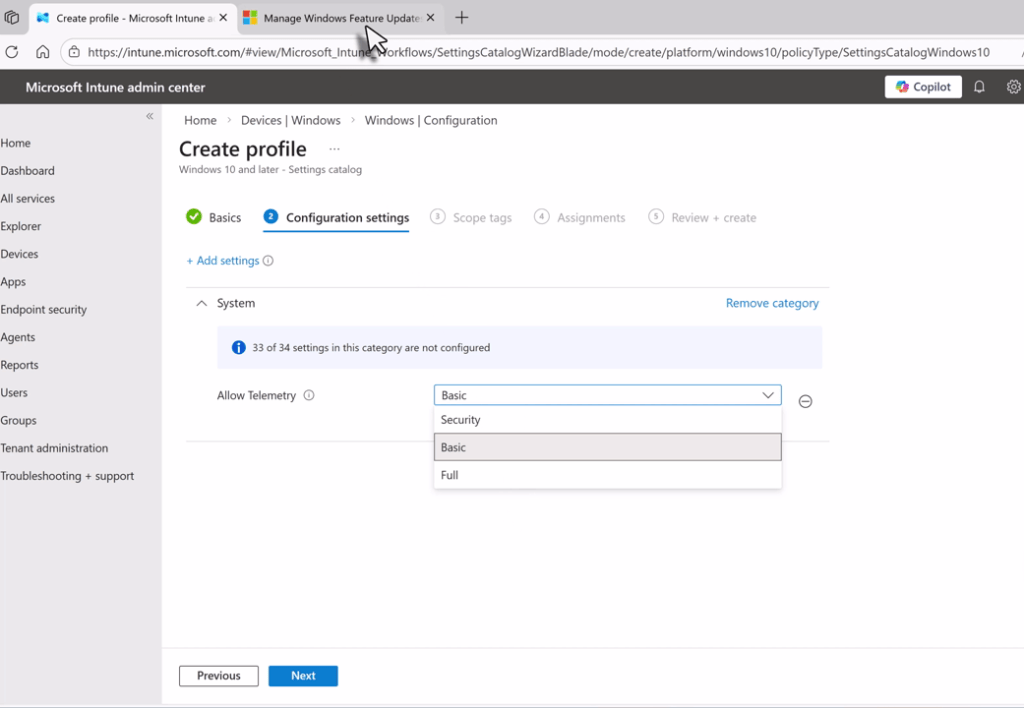Open Agents in left navigation
The image size is (1024, 708).
click(18, 337)
